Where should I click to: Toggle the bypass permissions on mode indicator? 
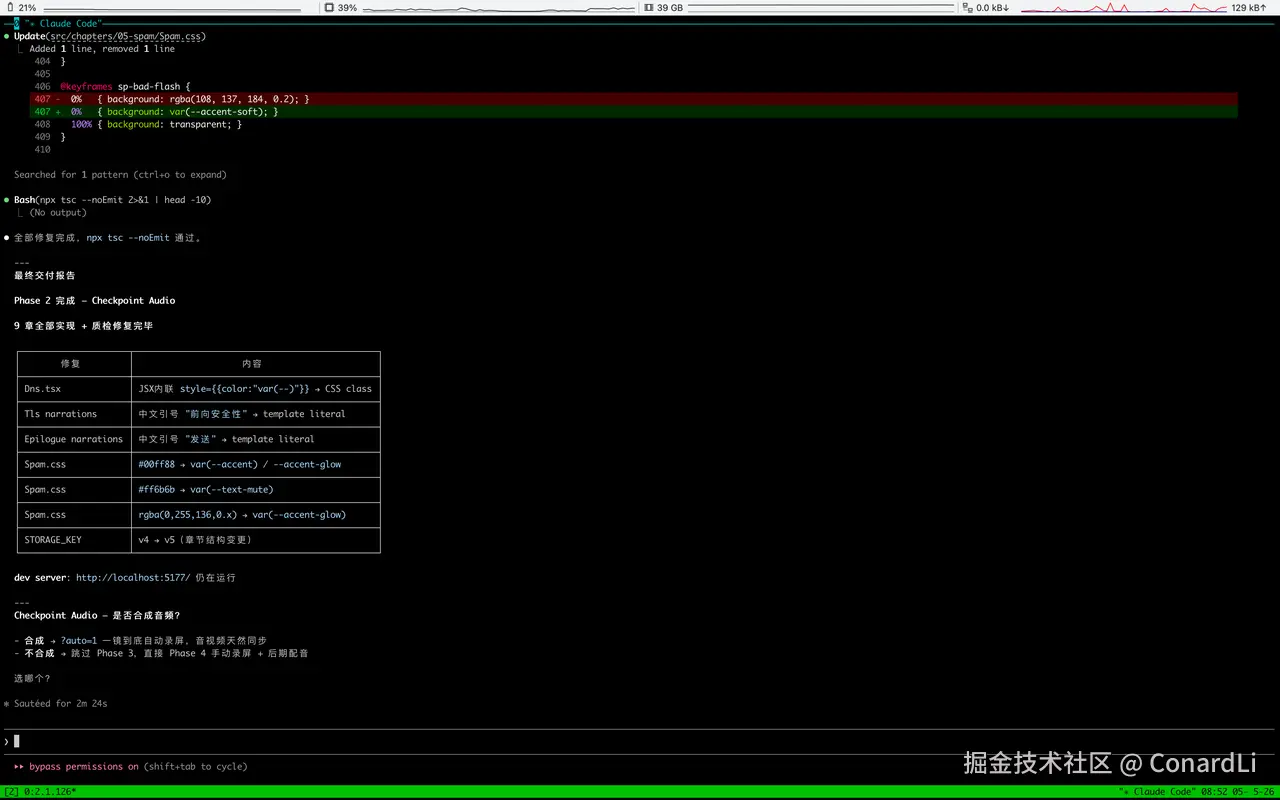(76, 767)
